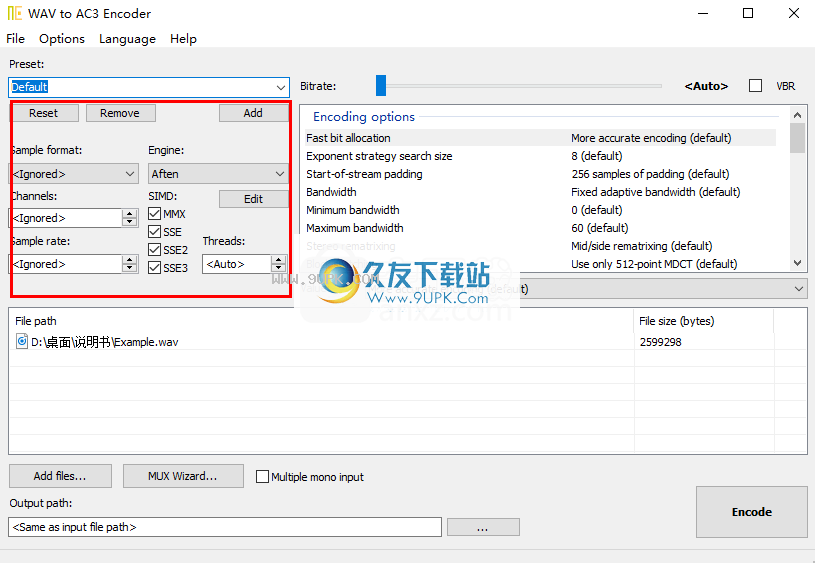Open the Options menu
Screen dimensions: 815x563
[x=62, y=38]
